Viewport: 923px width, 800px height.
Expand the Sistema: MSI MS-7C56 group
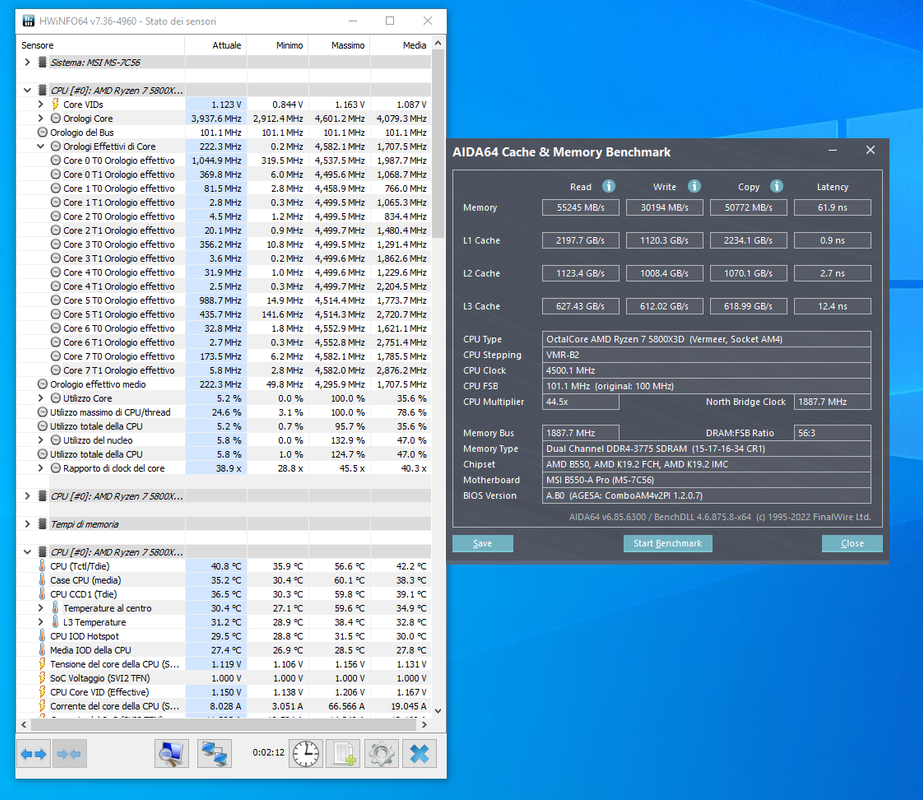coord(27,62)
